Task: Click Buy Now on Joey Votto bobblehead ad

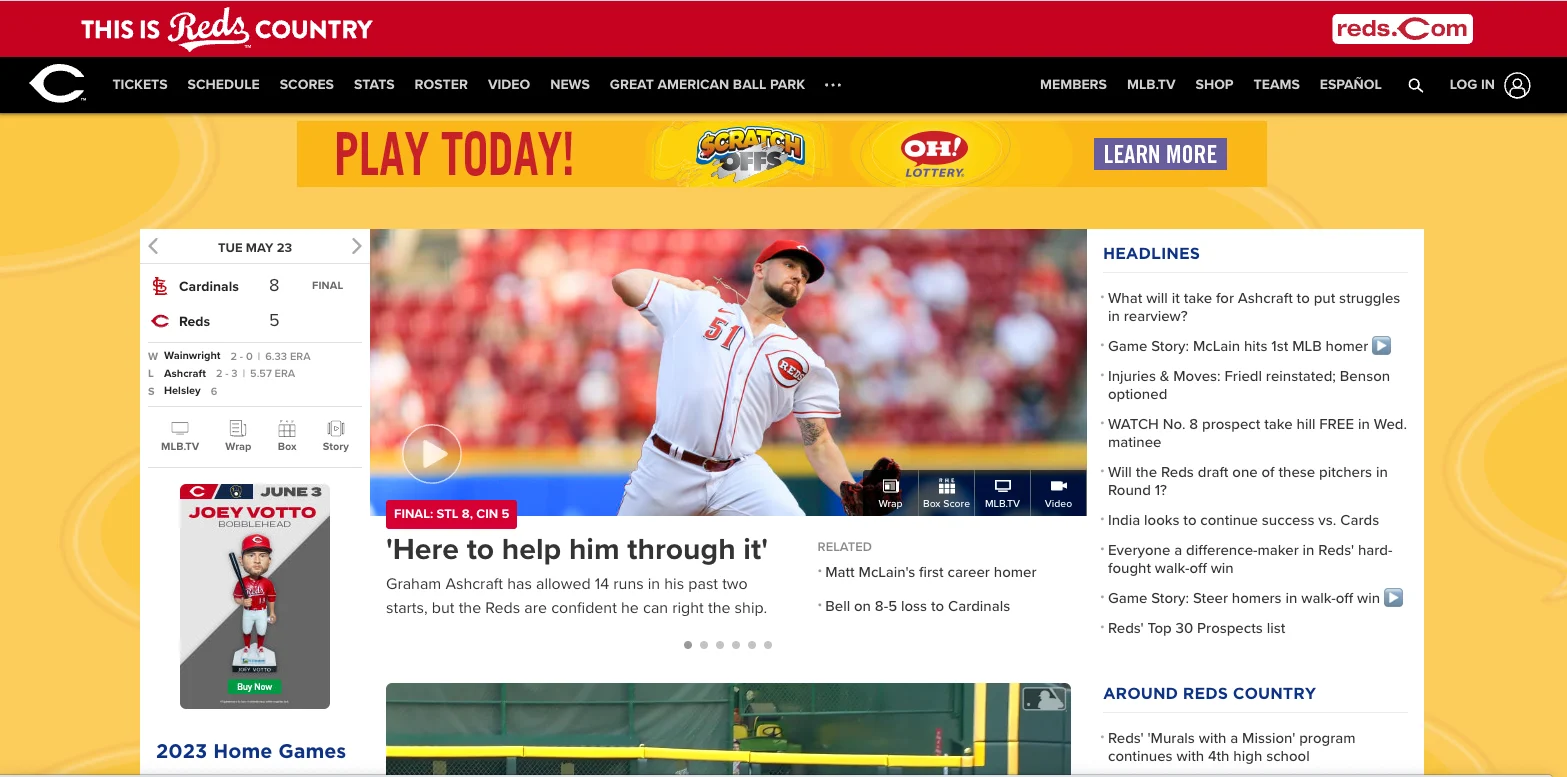Action: click(x=255, y=687)
